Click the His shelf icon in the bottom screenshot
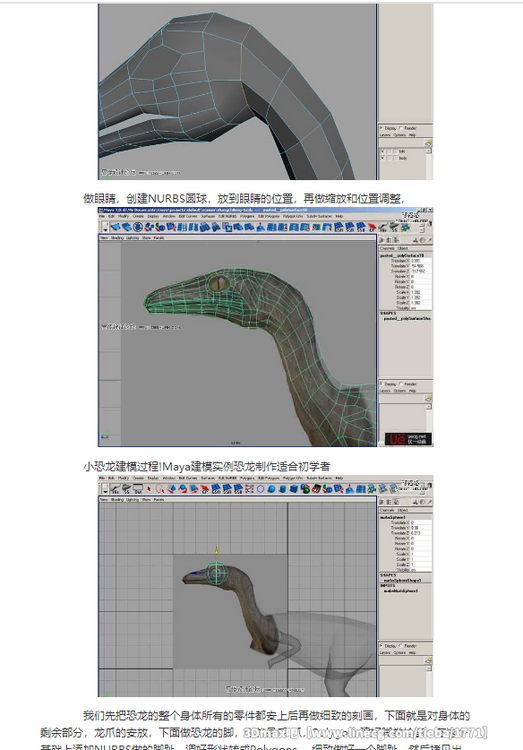This screenshot has width=523, height=750. pyautogui.click(x=115, y=489)
